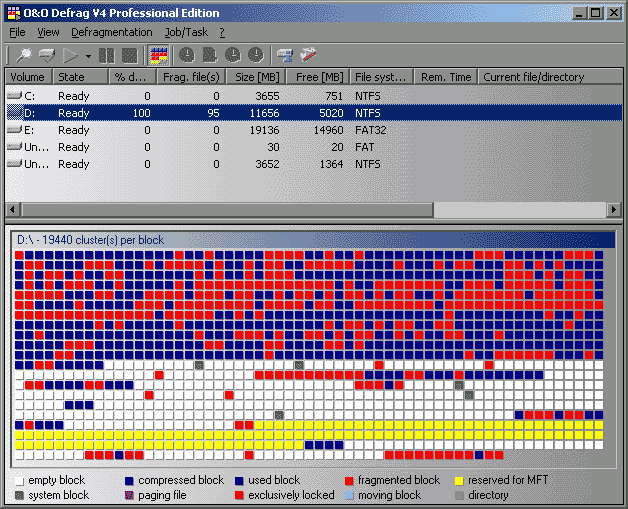Open the defrag method dropdown arrow
The height and width of the screenshot is (509, 628).
coord(88,56)
